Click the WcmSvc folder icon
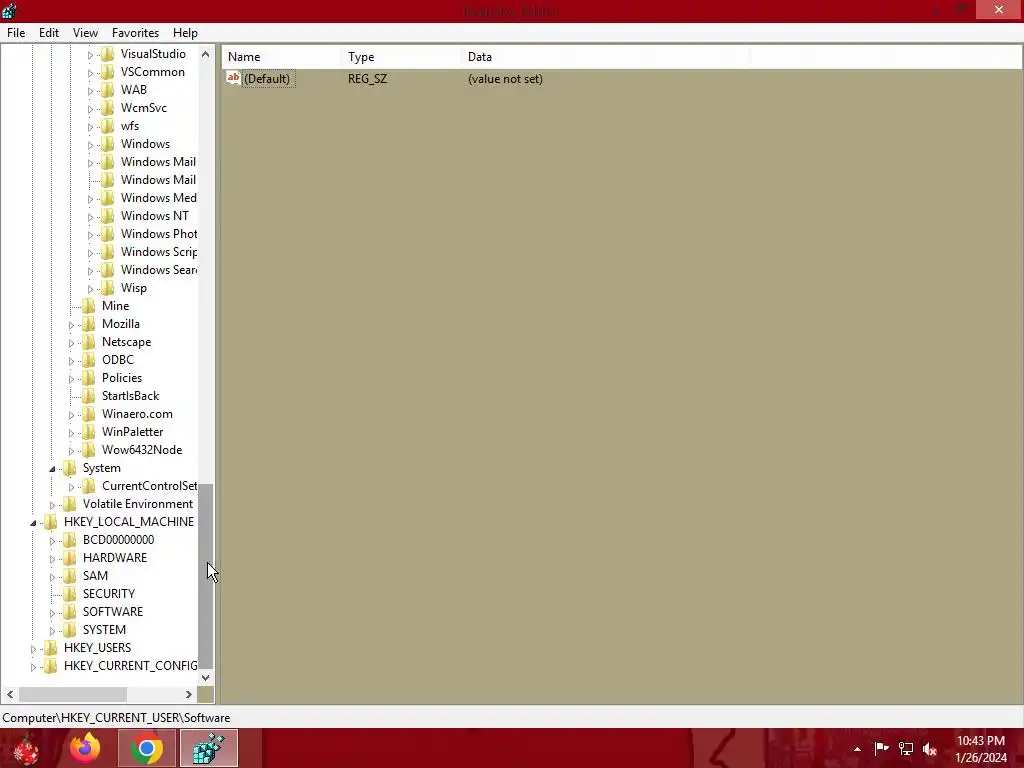1024x768 pixels. point(108,108)
